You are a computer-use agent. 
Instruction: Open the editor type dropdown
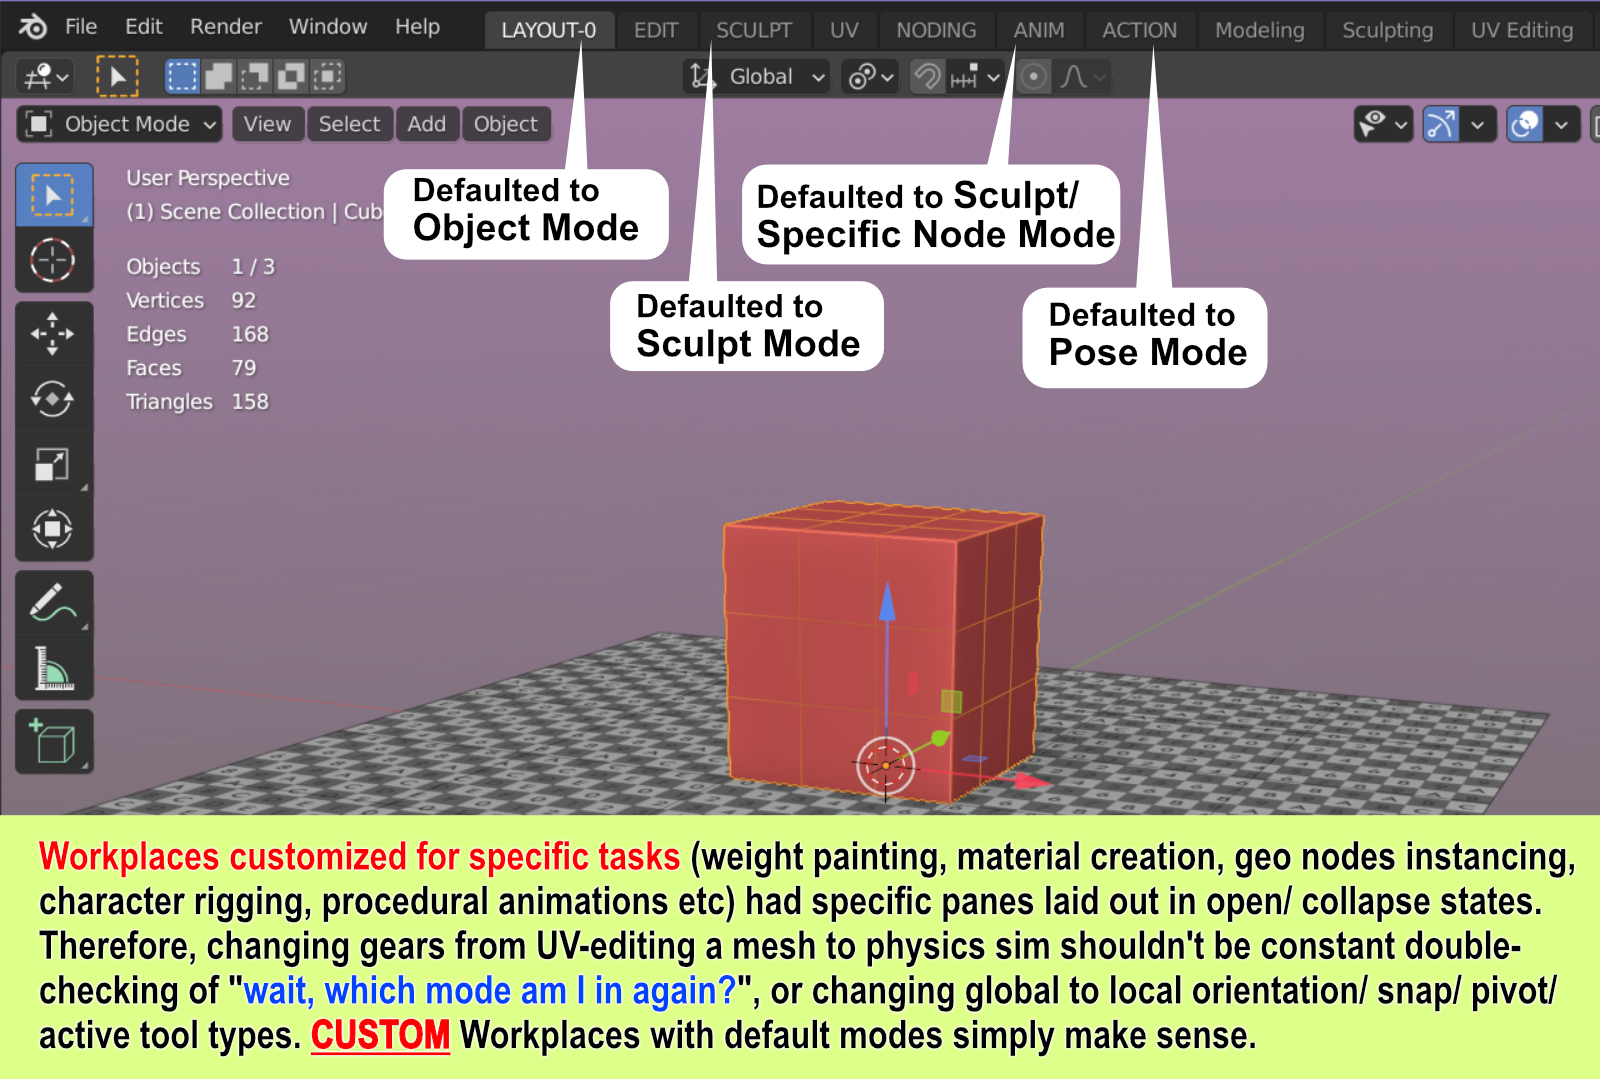tap(46, 76)
